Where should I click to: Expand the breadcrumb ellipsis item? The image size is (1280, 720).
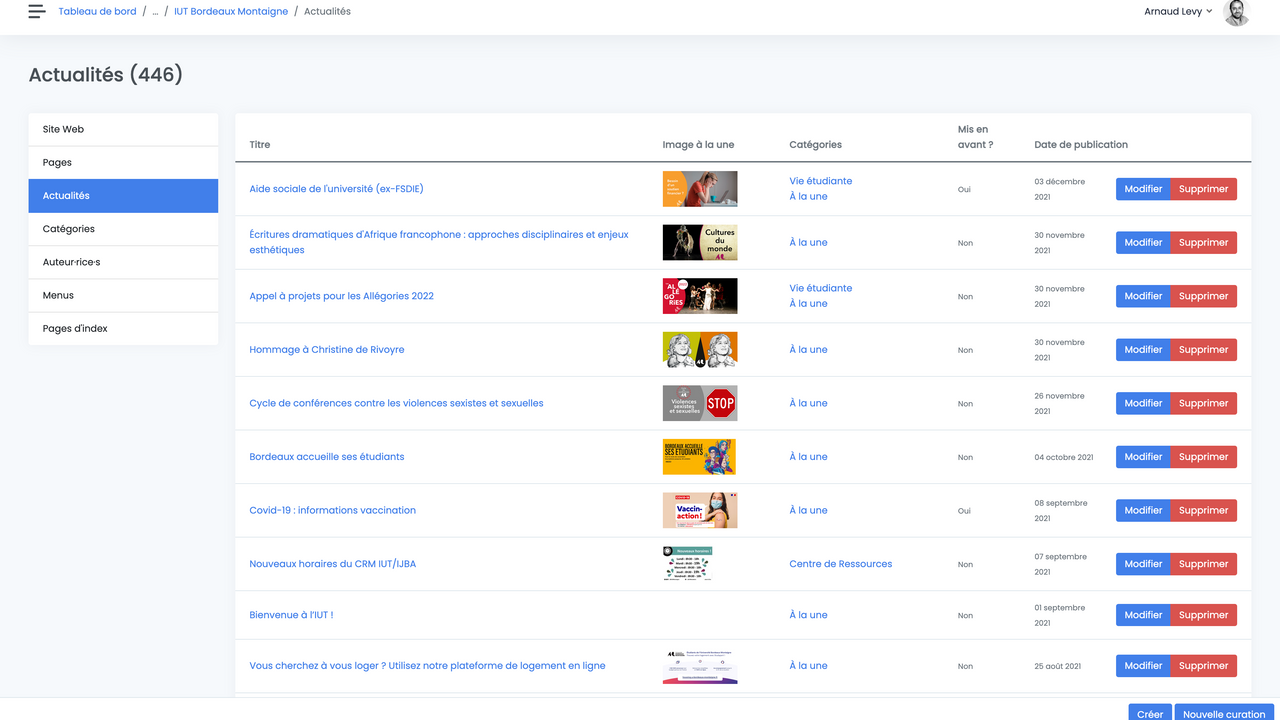coord(155,12)
